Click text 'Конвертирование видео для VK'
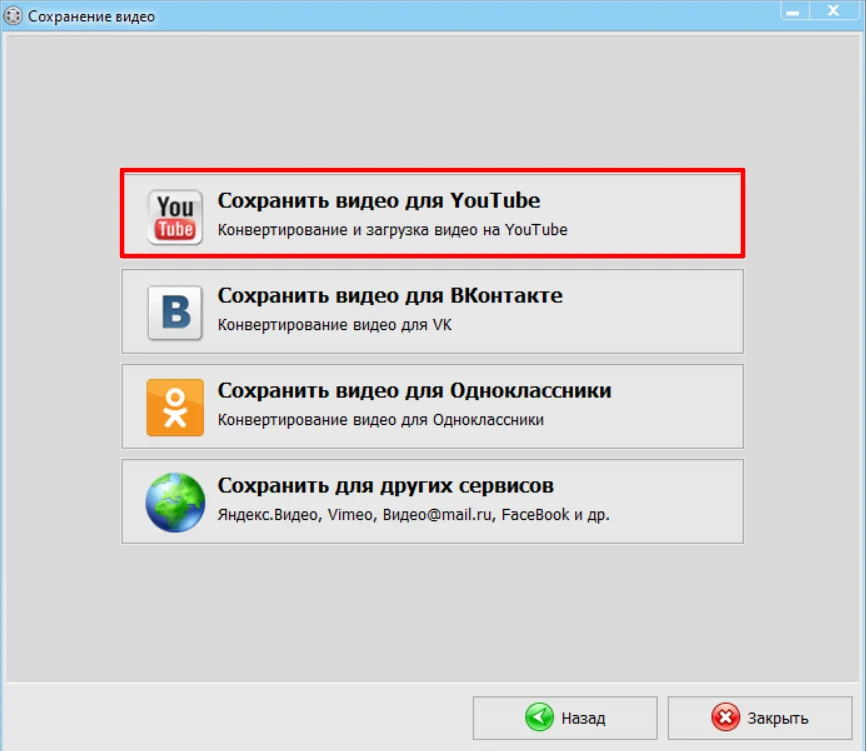This screenshot has width=866, height=751. [x=335, y=325]
